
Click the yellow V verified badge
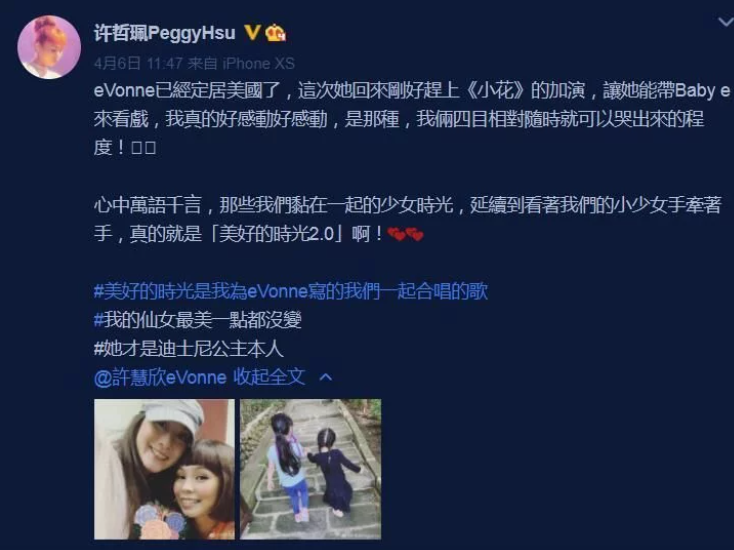pyautogui.click(x=252, y=32)
